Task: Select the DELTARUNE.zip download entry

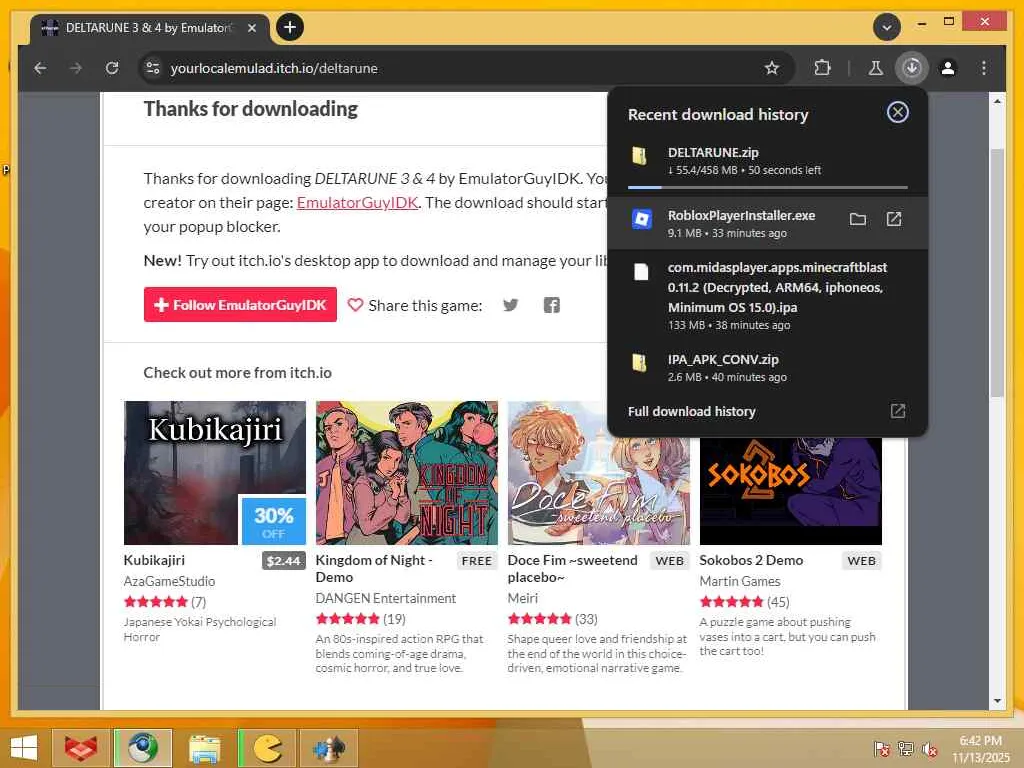Action: point(767,161)
